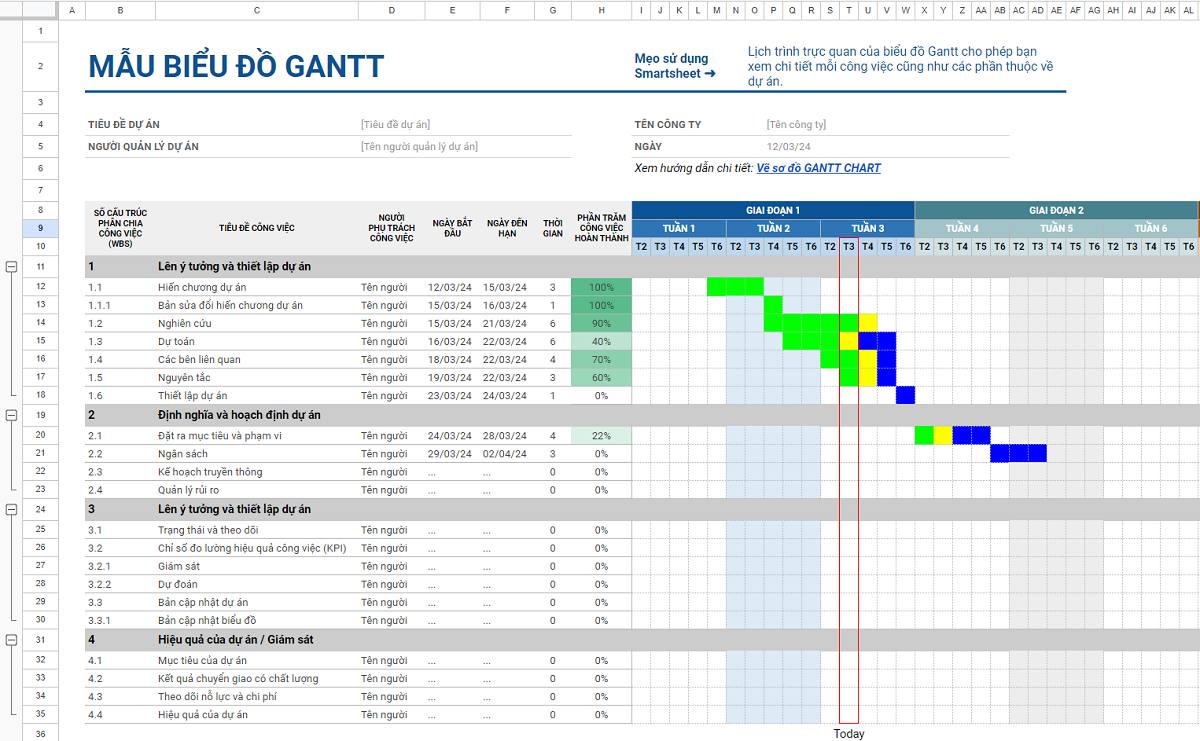The height and width of the screenshot is (741, 1200).
Task: Select the TUẦN 3 week header
Action: (867, 228)
